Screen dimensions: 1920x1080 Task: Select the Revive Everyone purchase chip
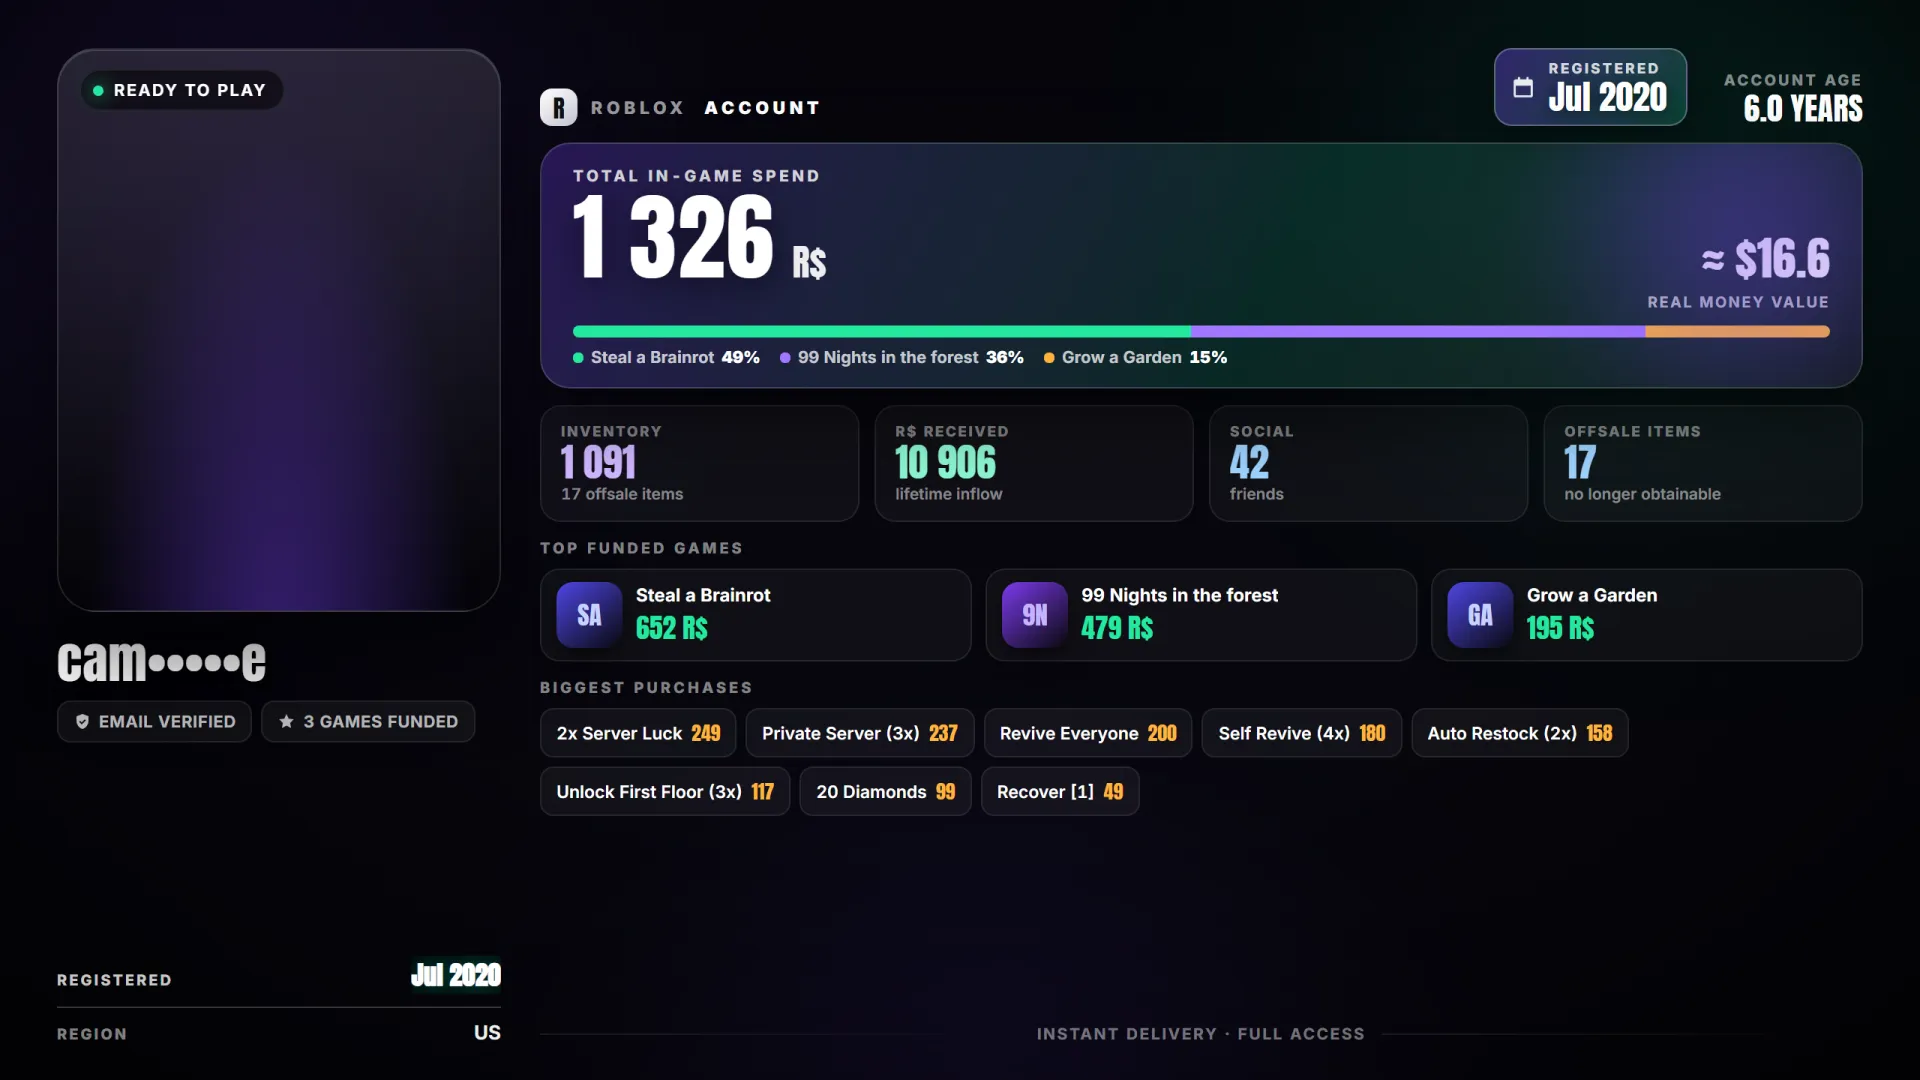(1088, 733)
